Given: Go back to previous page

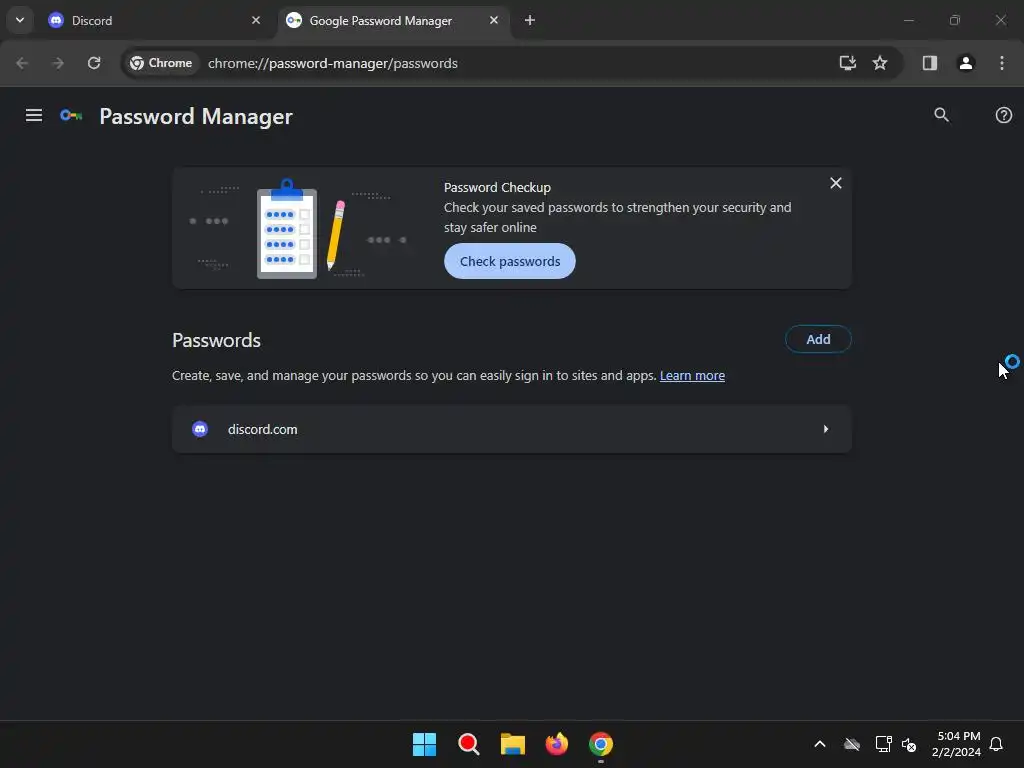Looking at the screenshot, I should pyautogui.click(x=22, y=63).
